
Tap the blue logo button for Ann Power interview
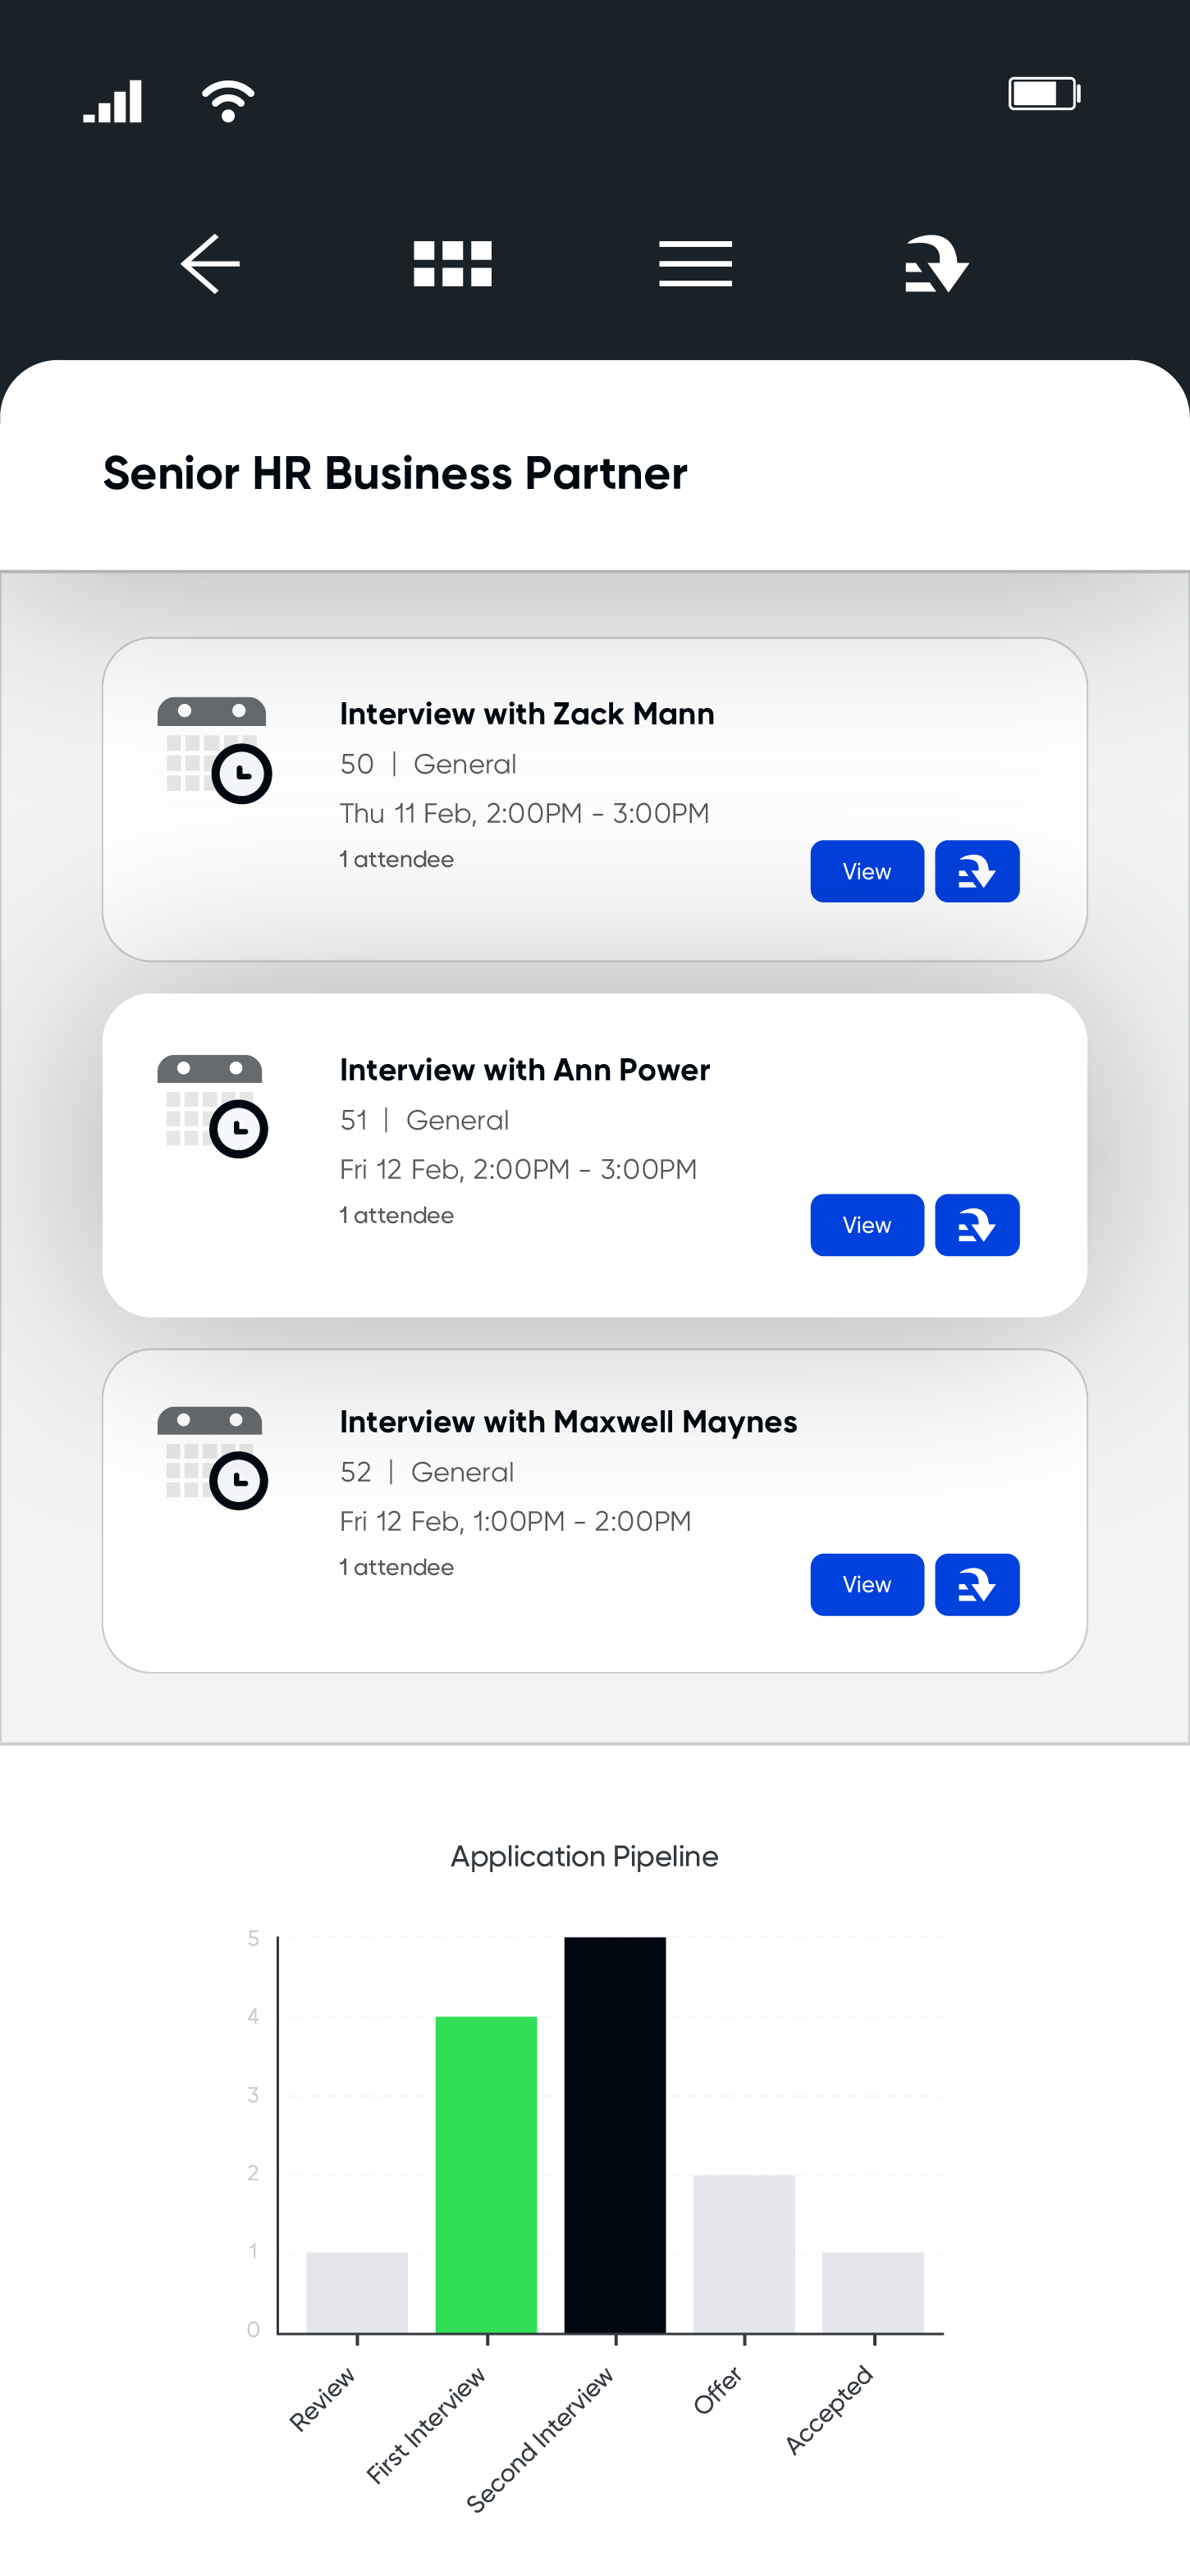point(977,1225)
